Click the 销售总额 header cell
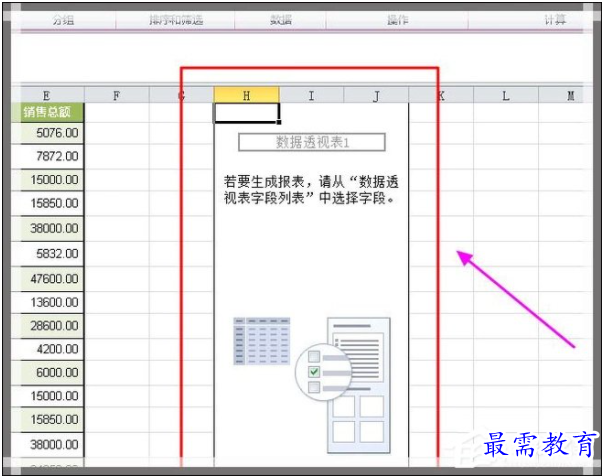 point(47,112)
